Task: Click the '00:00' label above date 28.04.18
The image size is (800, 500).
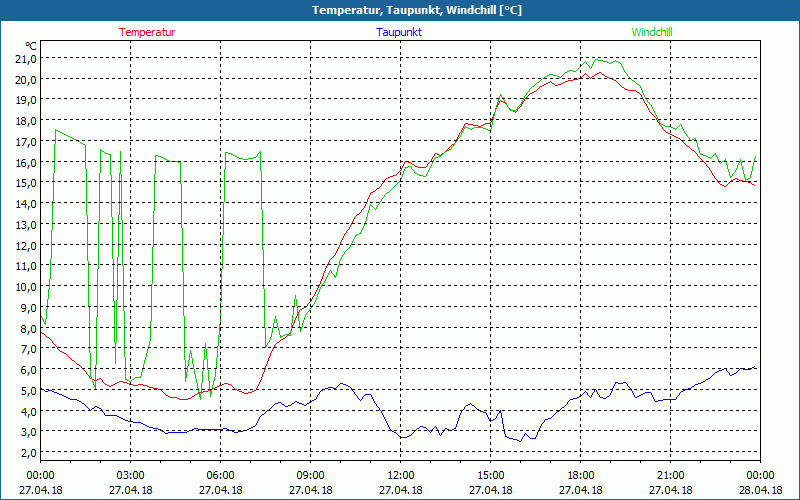Action: (760, 476)
